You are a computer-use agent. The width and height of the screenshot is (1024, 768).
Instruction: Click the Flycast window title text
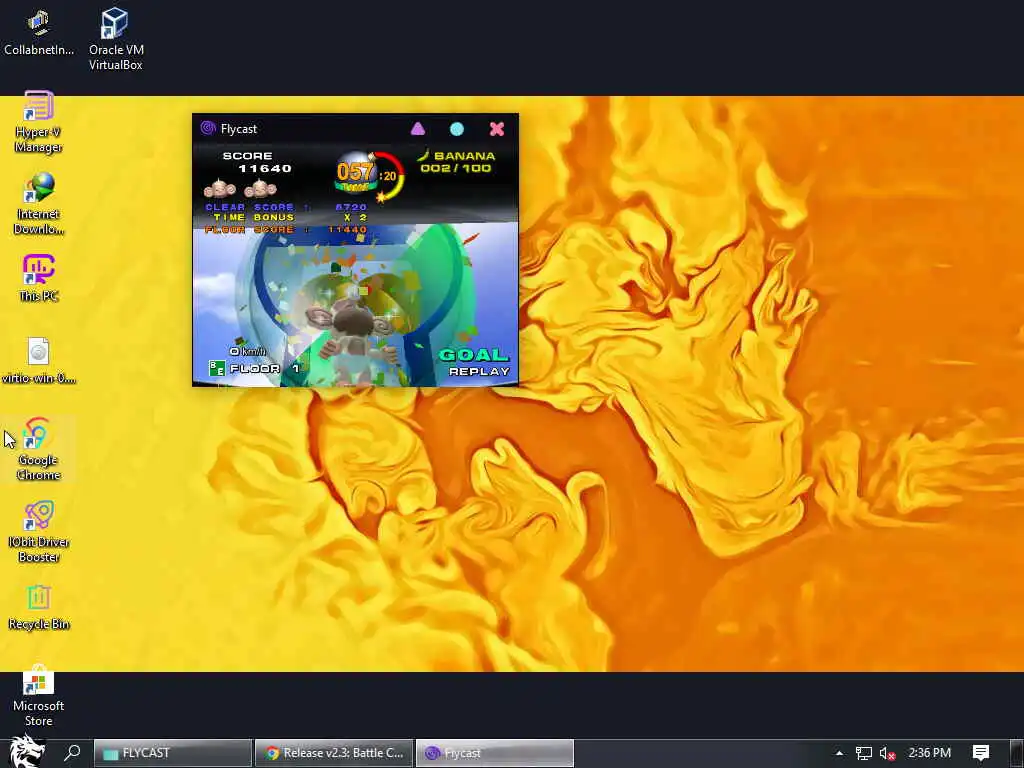(x=238, y=129)
